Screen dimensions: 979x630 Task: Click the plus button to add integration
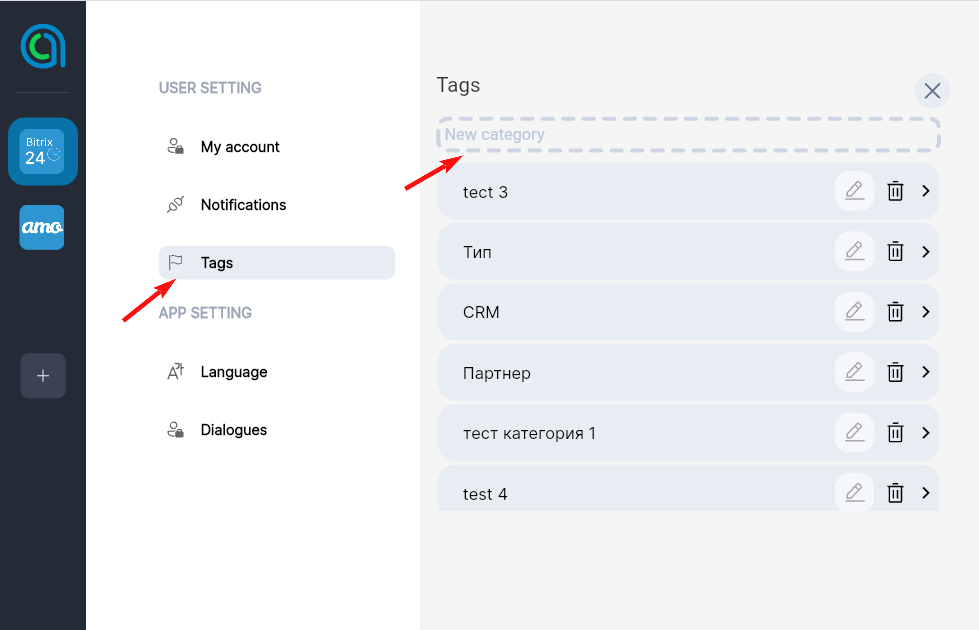[43, 376]
